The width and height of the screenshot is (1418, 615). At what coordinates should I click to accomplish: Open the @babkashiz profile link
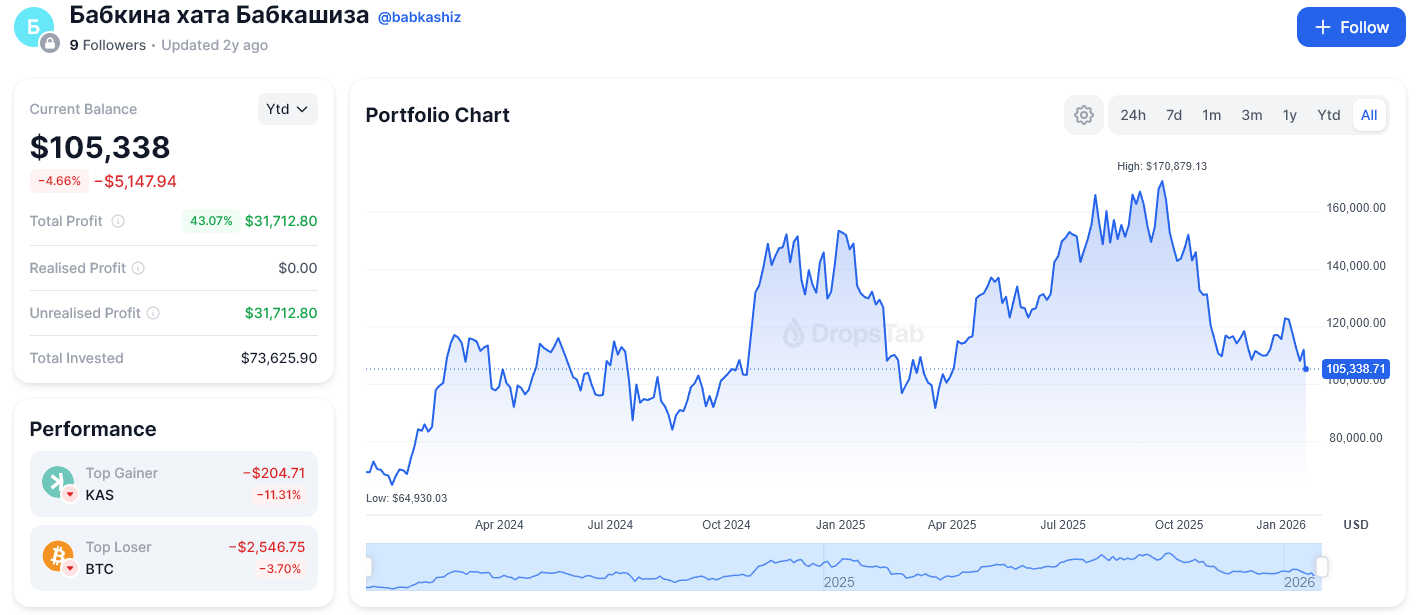point(419,17)
